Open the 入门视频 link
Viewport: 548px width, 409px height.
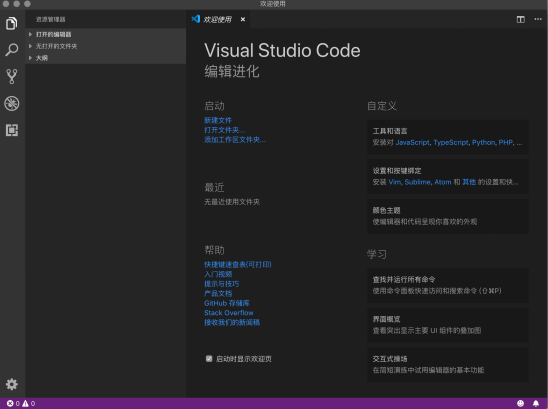click(218, 274)
